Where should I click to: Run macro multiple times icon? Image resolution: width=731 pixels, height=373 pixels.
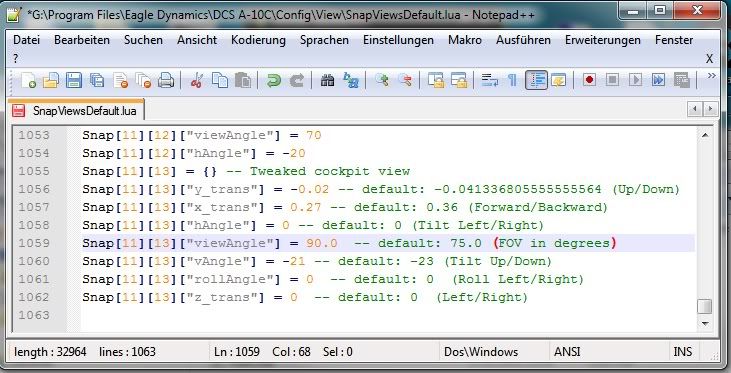658,80
